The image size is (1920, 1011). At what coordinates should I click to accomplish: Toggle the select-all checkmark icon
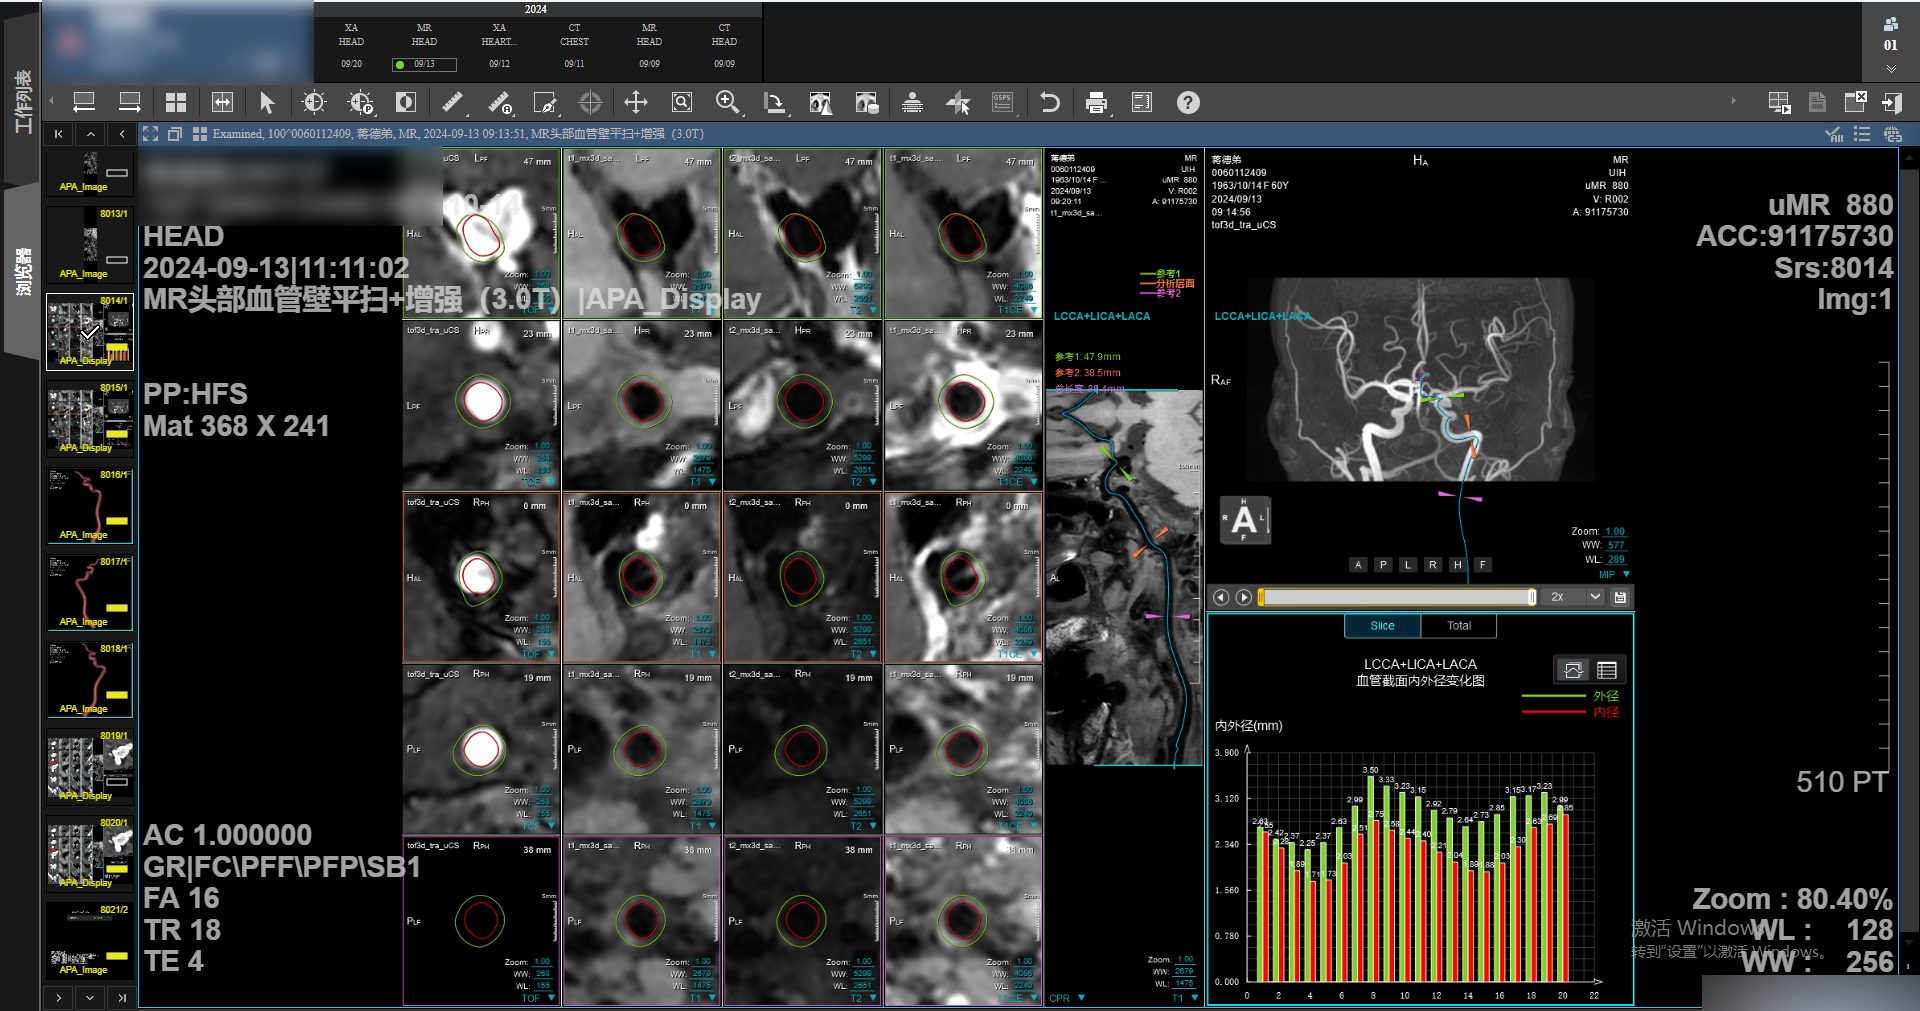click(x=1833, y=134)
